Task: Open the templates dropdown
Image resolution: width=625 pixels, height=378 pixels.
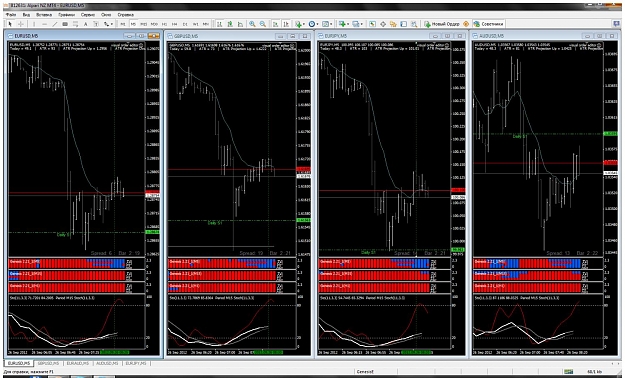Action: [328, 24]
